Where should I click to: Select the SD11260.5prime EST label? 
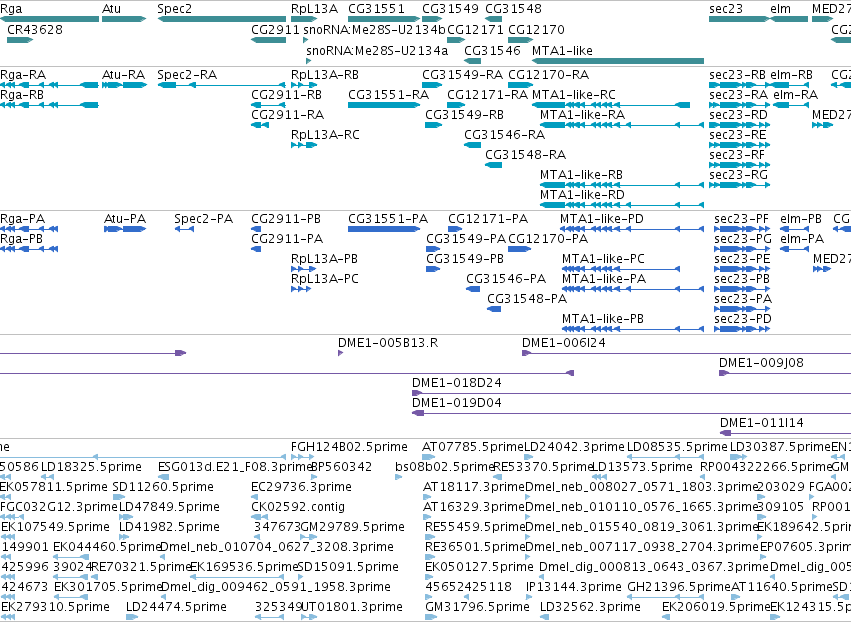click(x=163, y=487)
